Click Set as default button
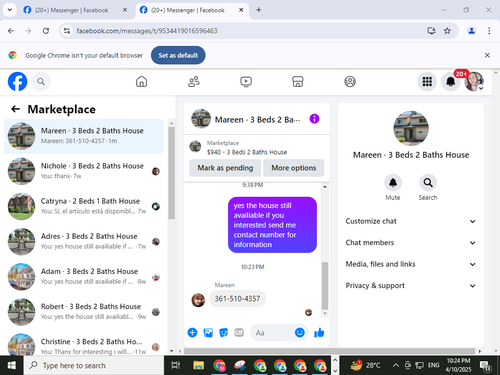 (x=178, y=55)
